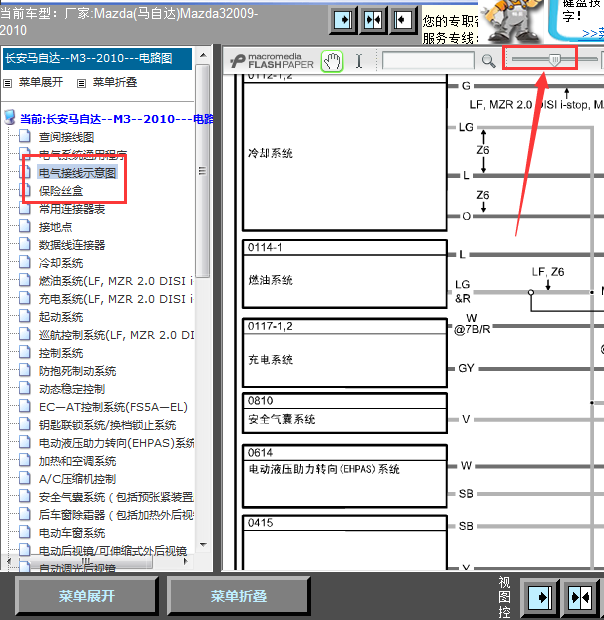Open 防抱死制动系统 tree item
This screenshot has width=604, height=620.
pos(77,371)
